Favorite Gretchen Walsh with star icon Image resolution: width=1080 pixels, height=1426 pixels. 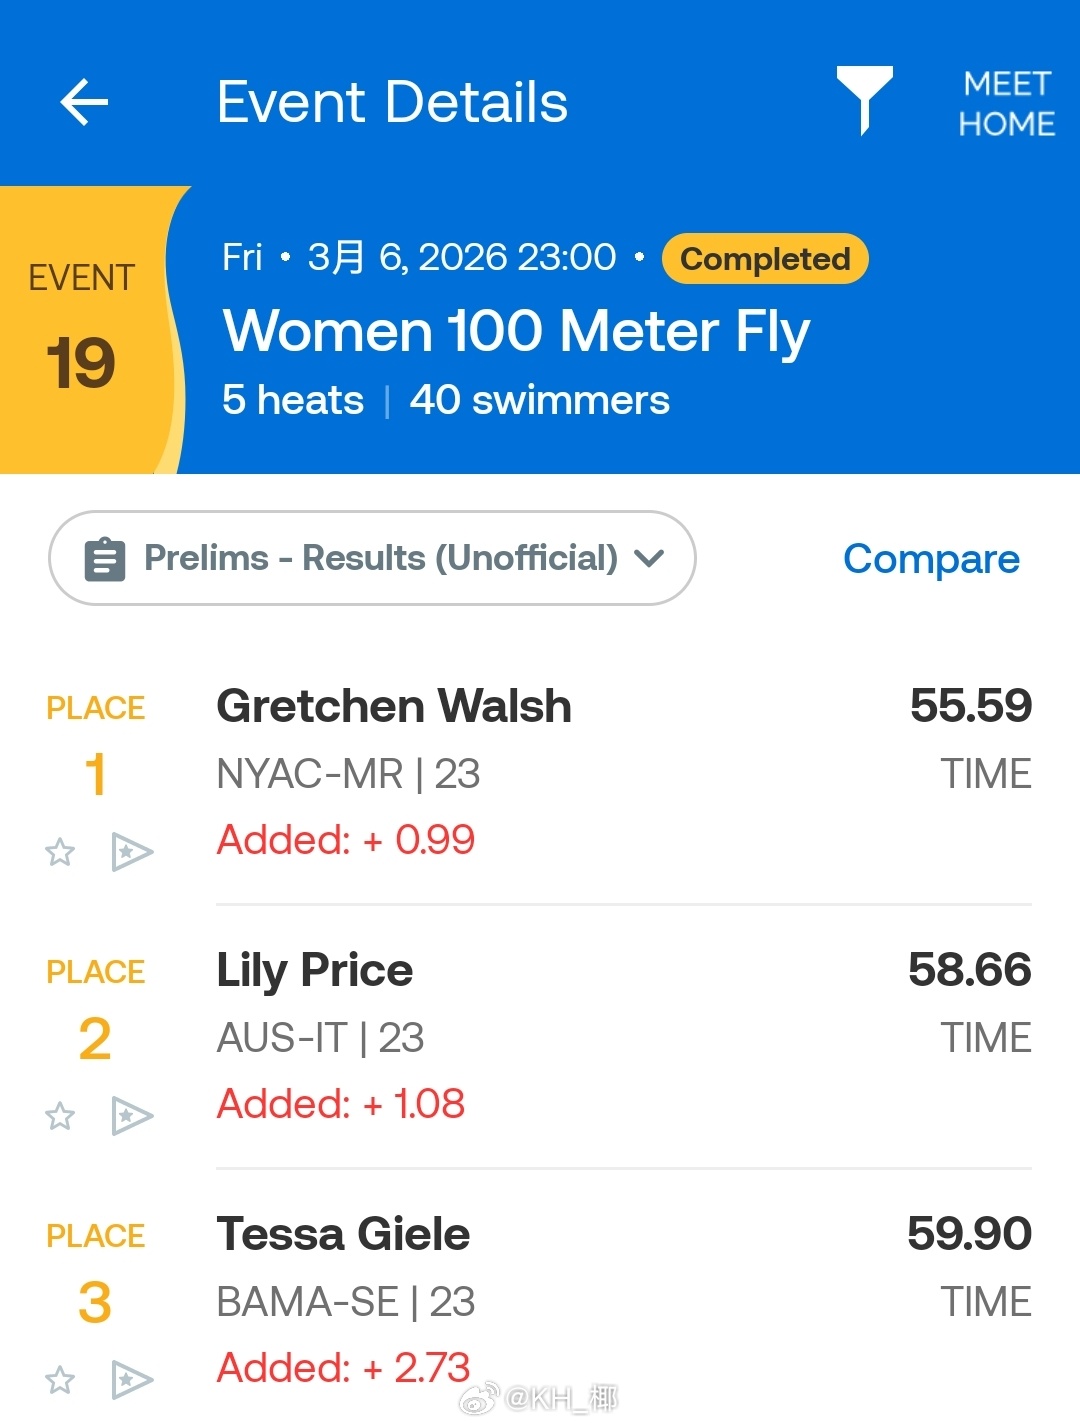point(60,852)
